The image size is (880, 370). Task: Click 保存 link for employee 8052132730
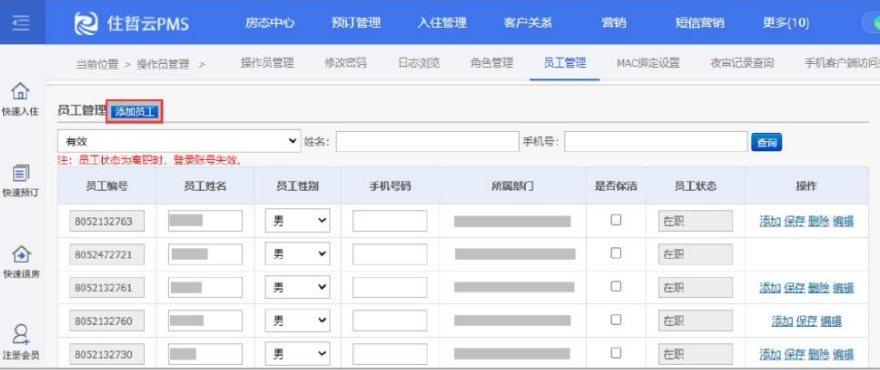pos(794,354)
